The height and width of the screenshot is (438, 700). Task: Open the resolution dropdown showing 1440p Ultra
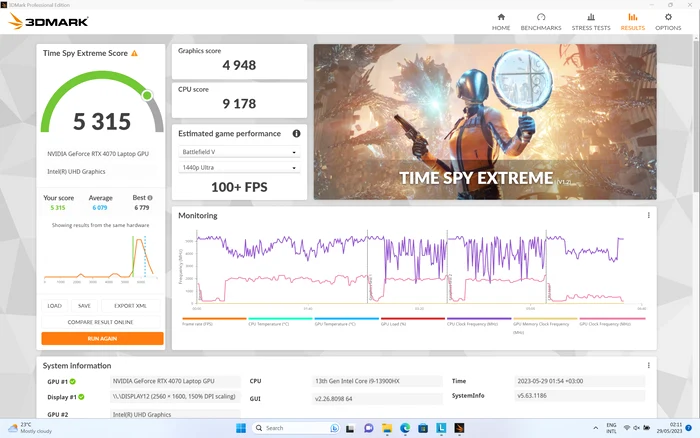pos(239,167)
